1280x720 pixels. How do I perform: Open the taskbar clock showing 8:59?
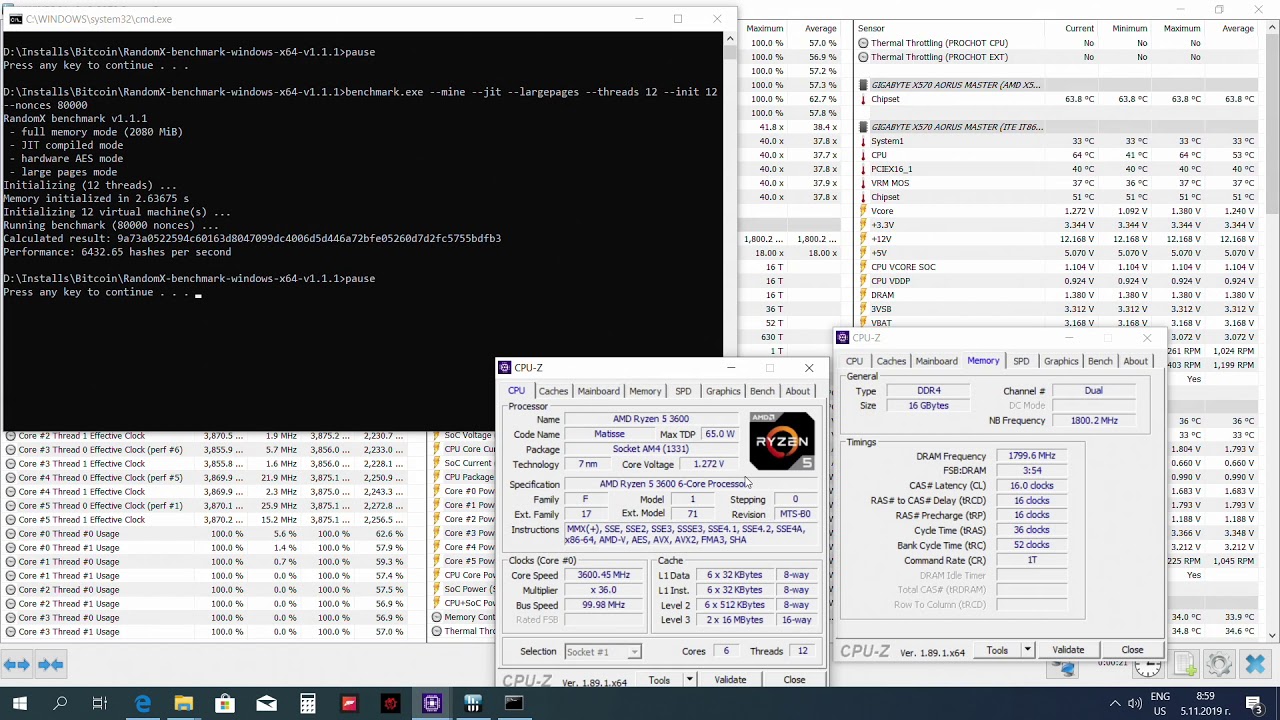pyautogui.click(x=1205, y=704)
